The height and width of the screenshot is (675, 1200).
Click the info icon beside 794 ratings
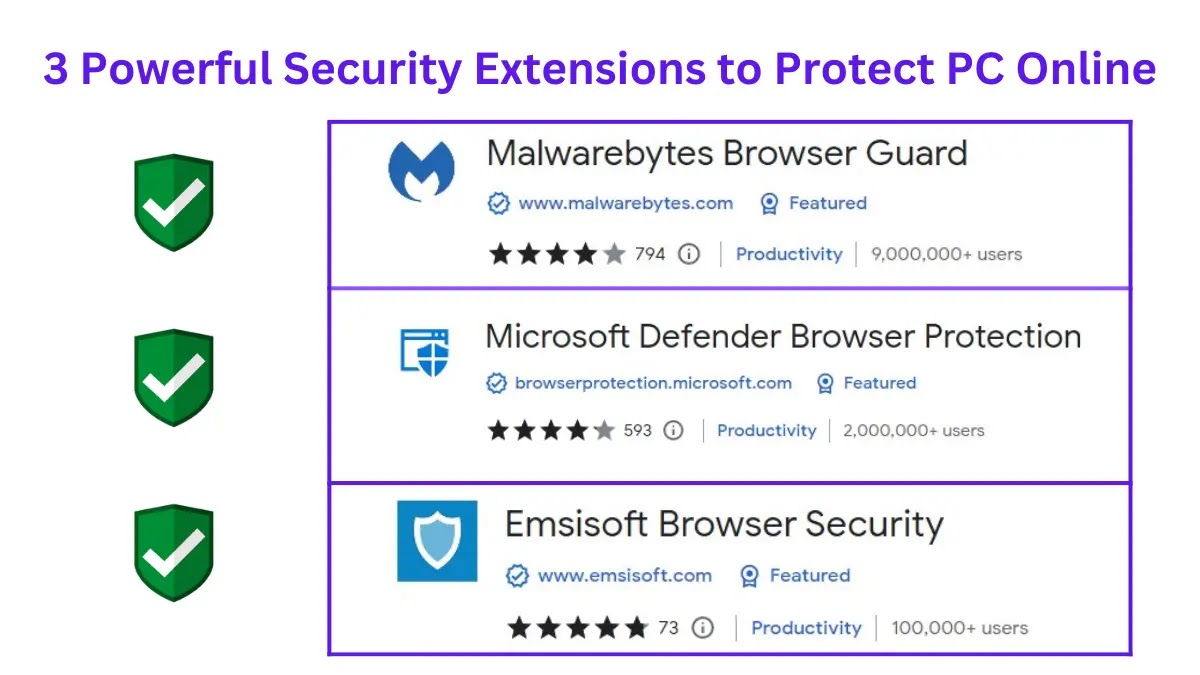tap(689, 254)
